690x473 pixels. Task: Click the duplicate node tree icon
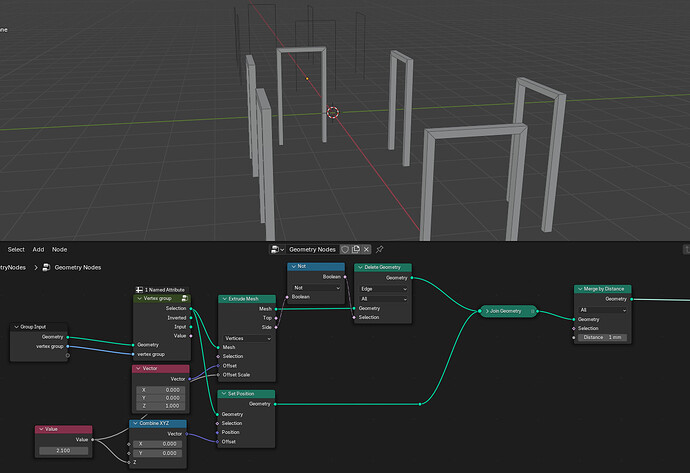tap(356, 249)
